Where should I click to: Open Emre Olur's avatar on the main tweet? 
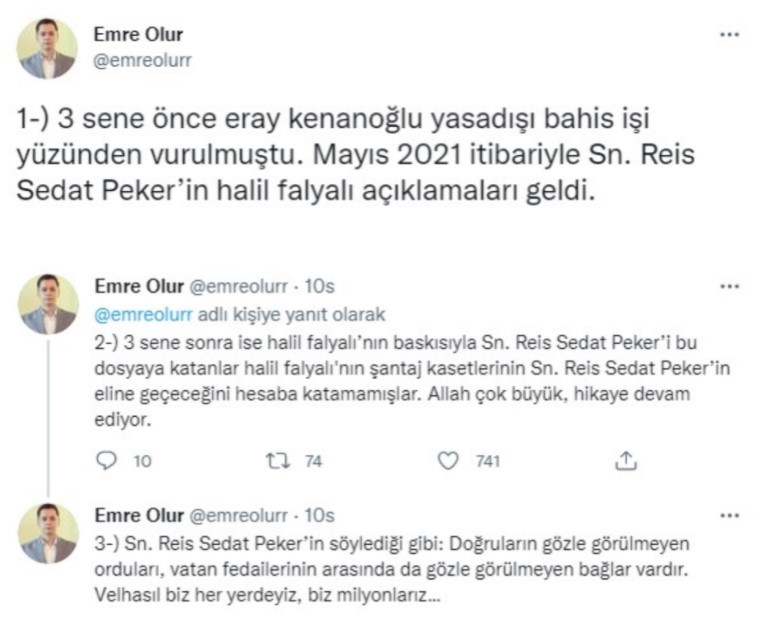pos(47,48)
